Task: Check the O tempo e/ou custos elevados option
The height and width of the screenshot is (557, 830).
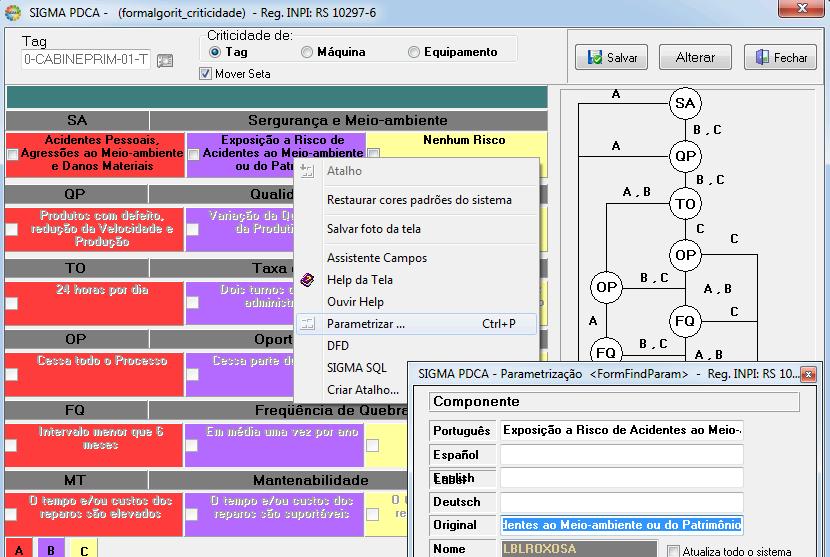Action: pos(12,514)
